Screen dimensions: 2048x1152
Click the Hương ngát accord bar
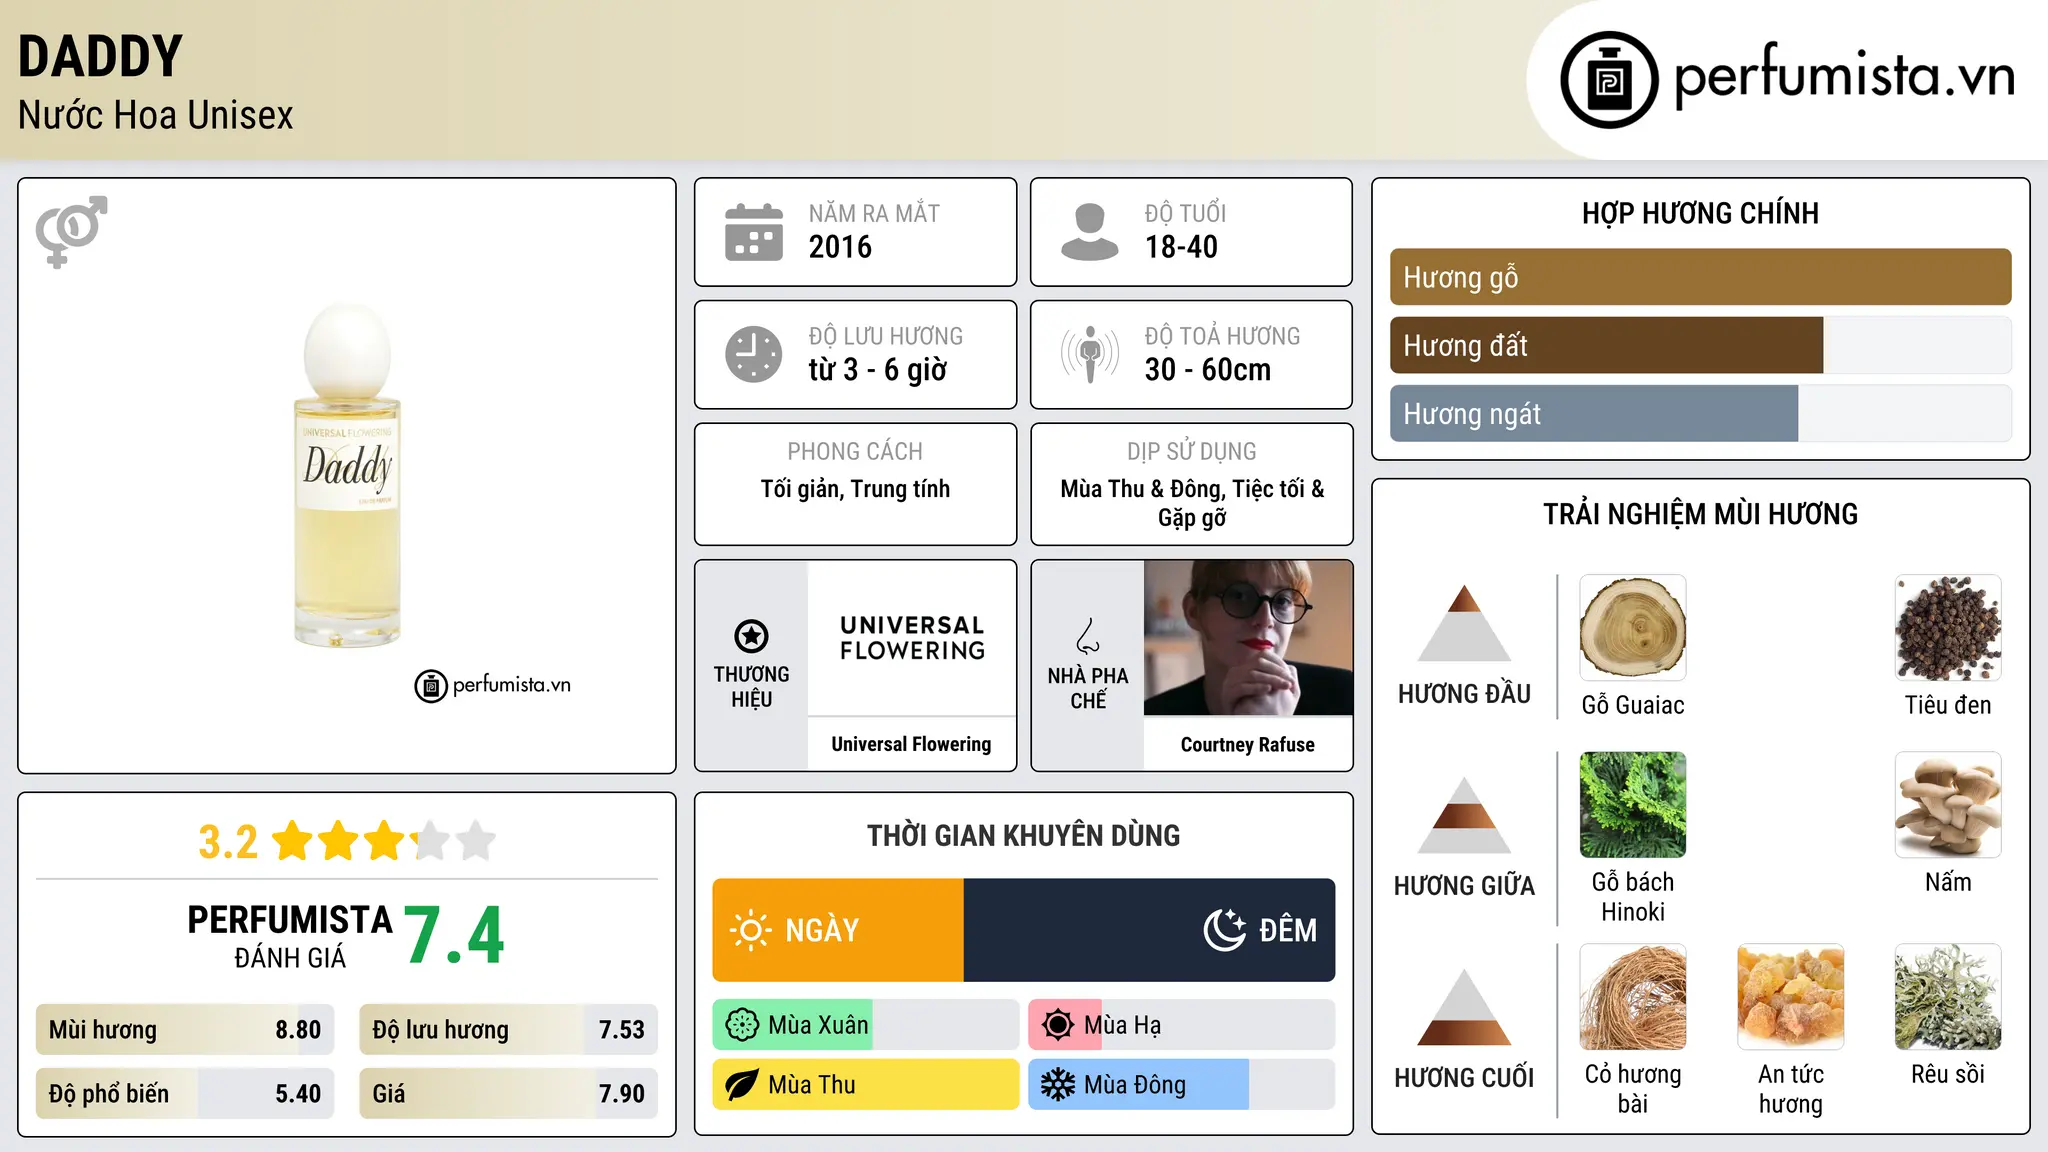pyautogui.click(x=1700, y=413)
